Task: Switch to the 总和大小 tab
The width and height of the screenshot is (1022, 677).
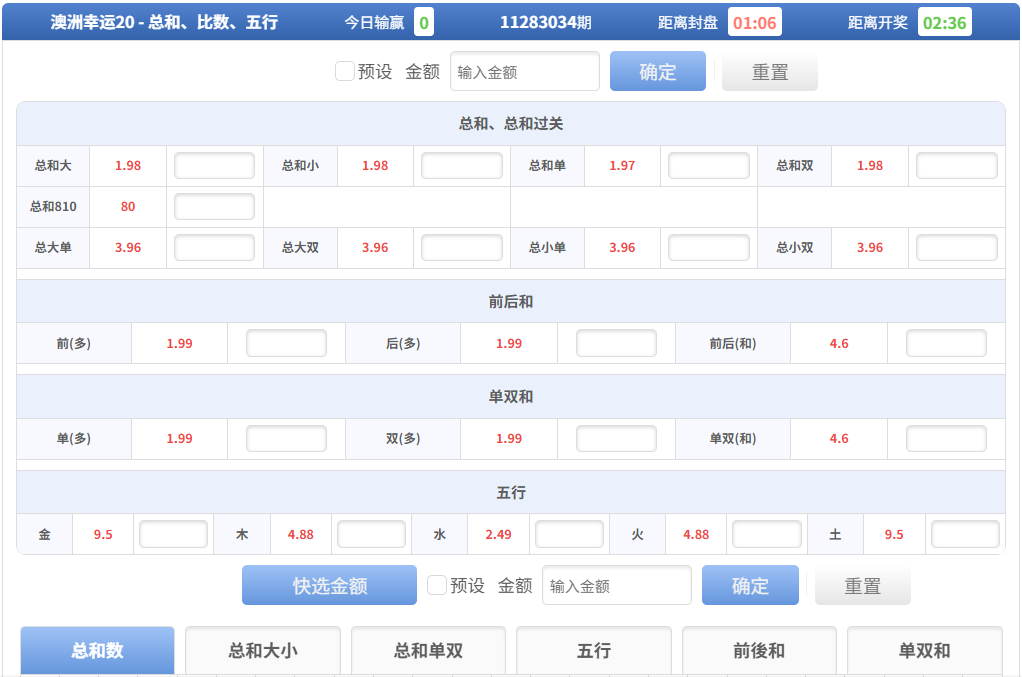Action: point(263,651)
